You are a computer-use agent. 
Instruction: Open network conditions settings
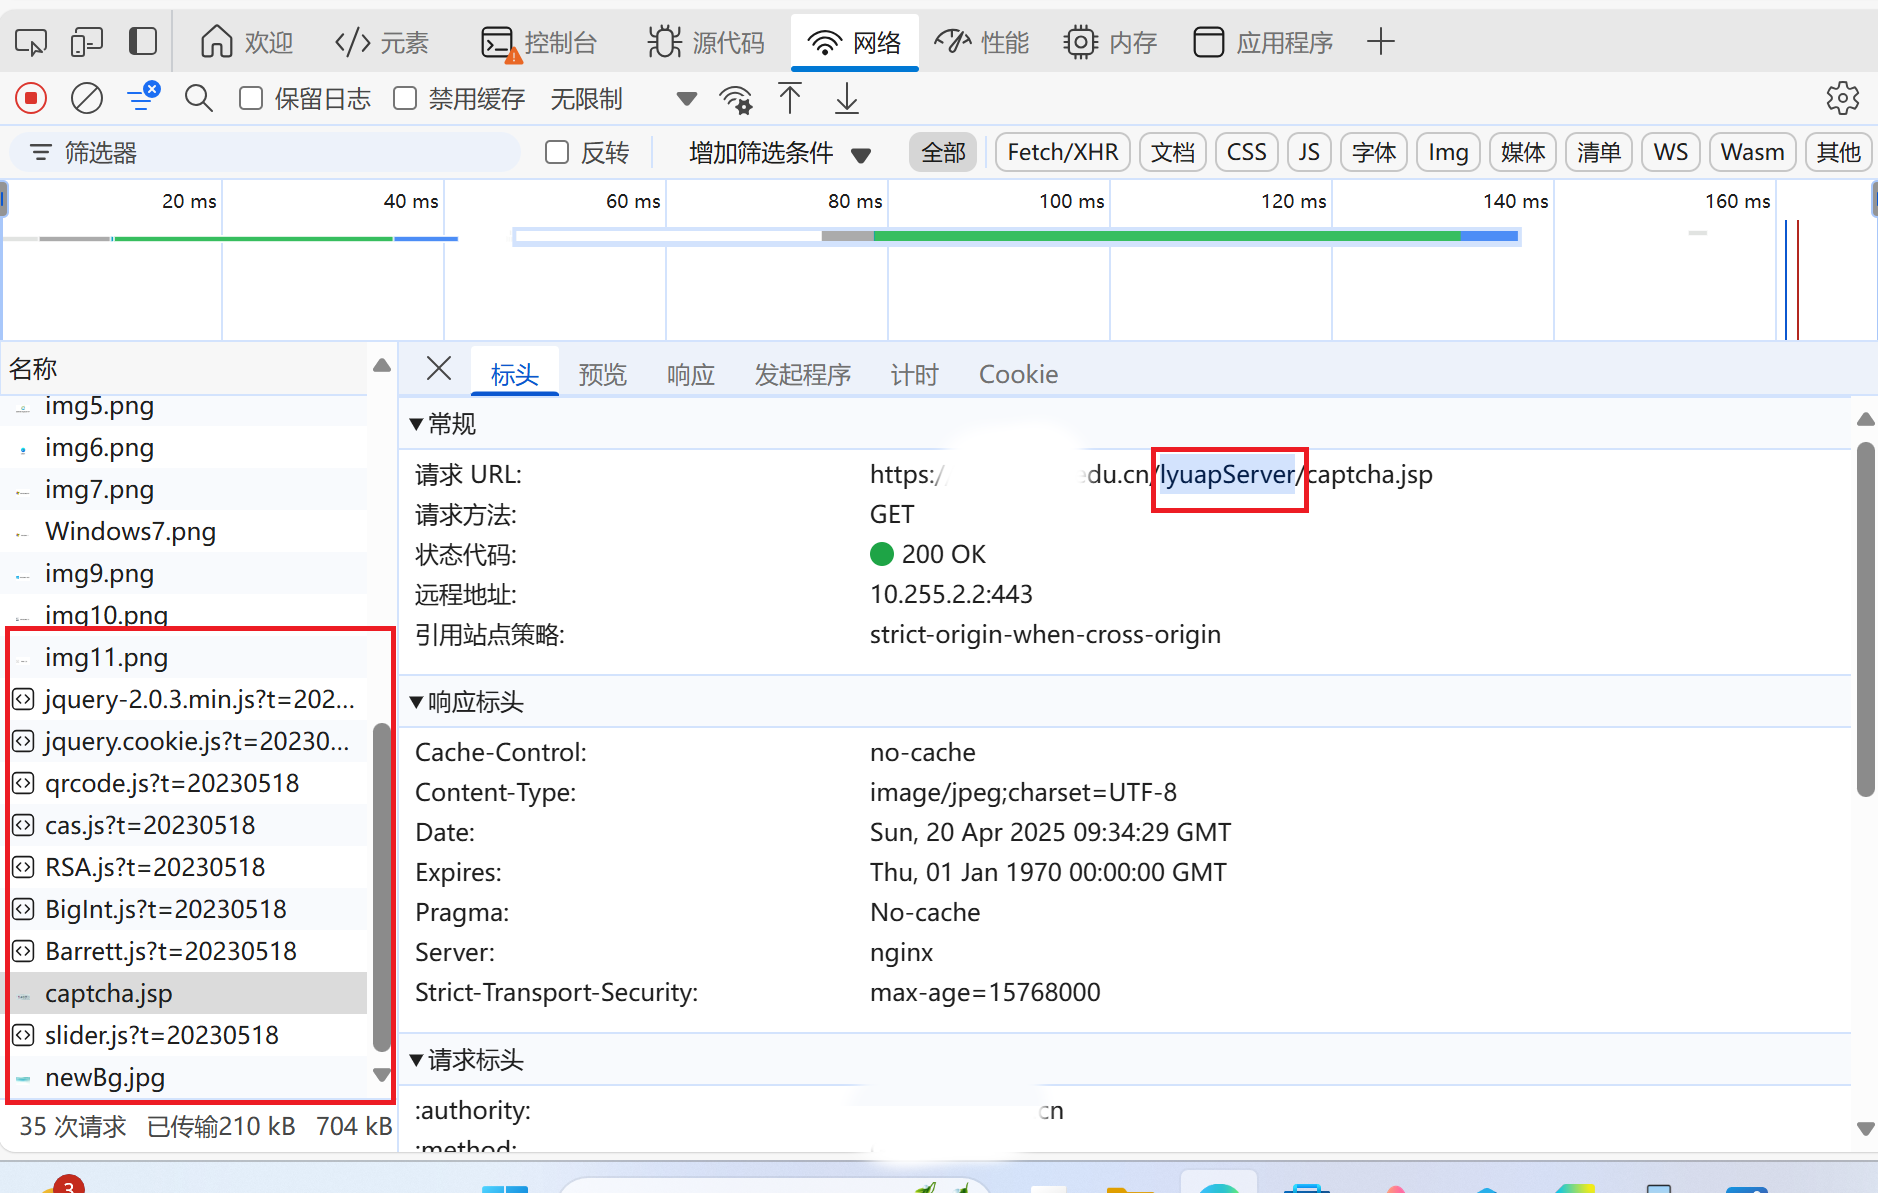(736, 99)
